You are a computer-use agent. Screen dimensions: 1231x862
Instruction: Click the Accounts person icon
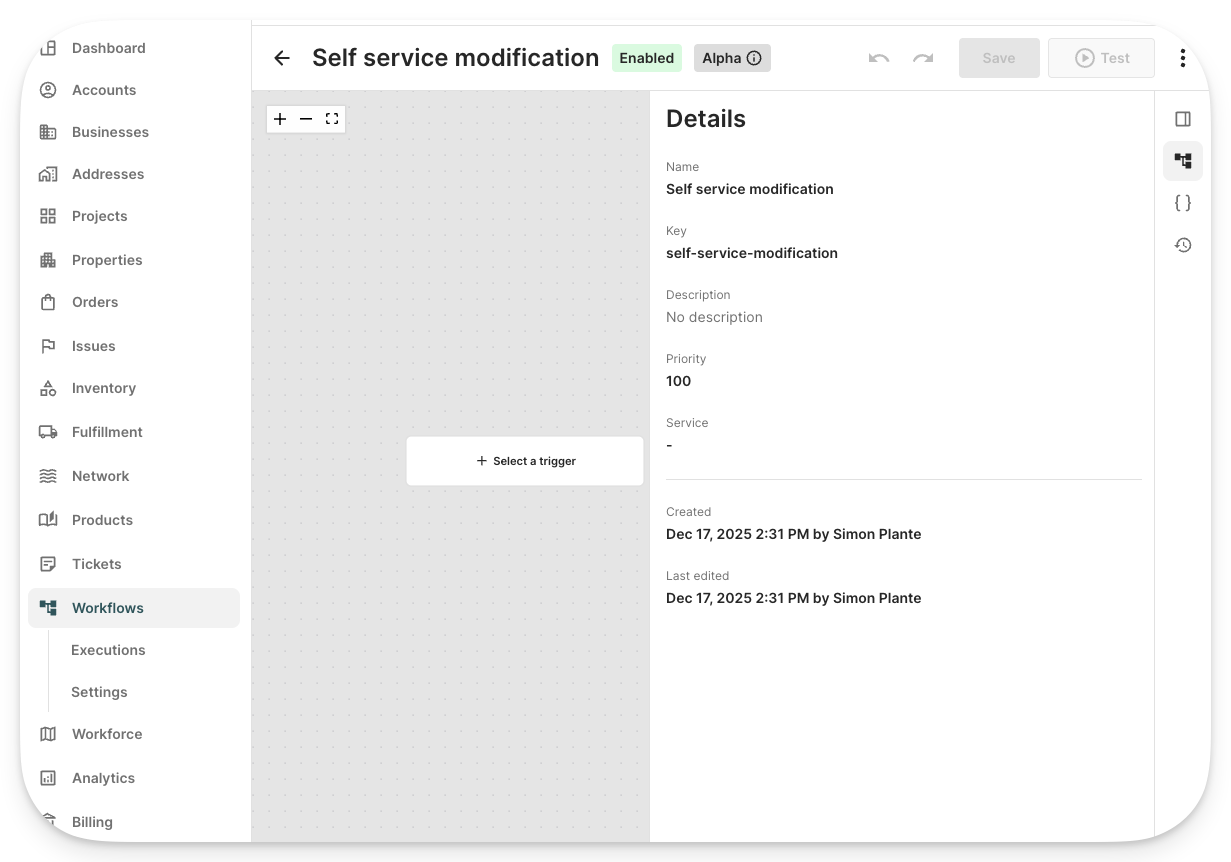(48, 90)
